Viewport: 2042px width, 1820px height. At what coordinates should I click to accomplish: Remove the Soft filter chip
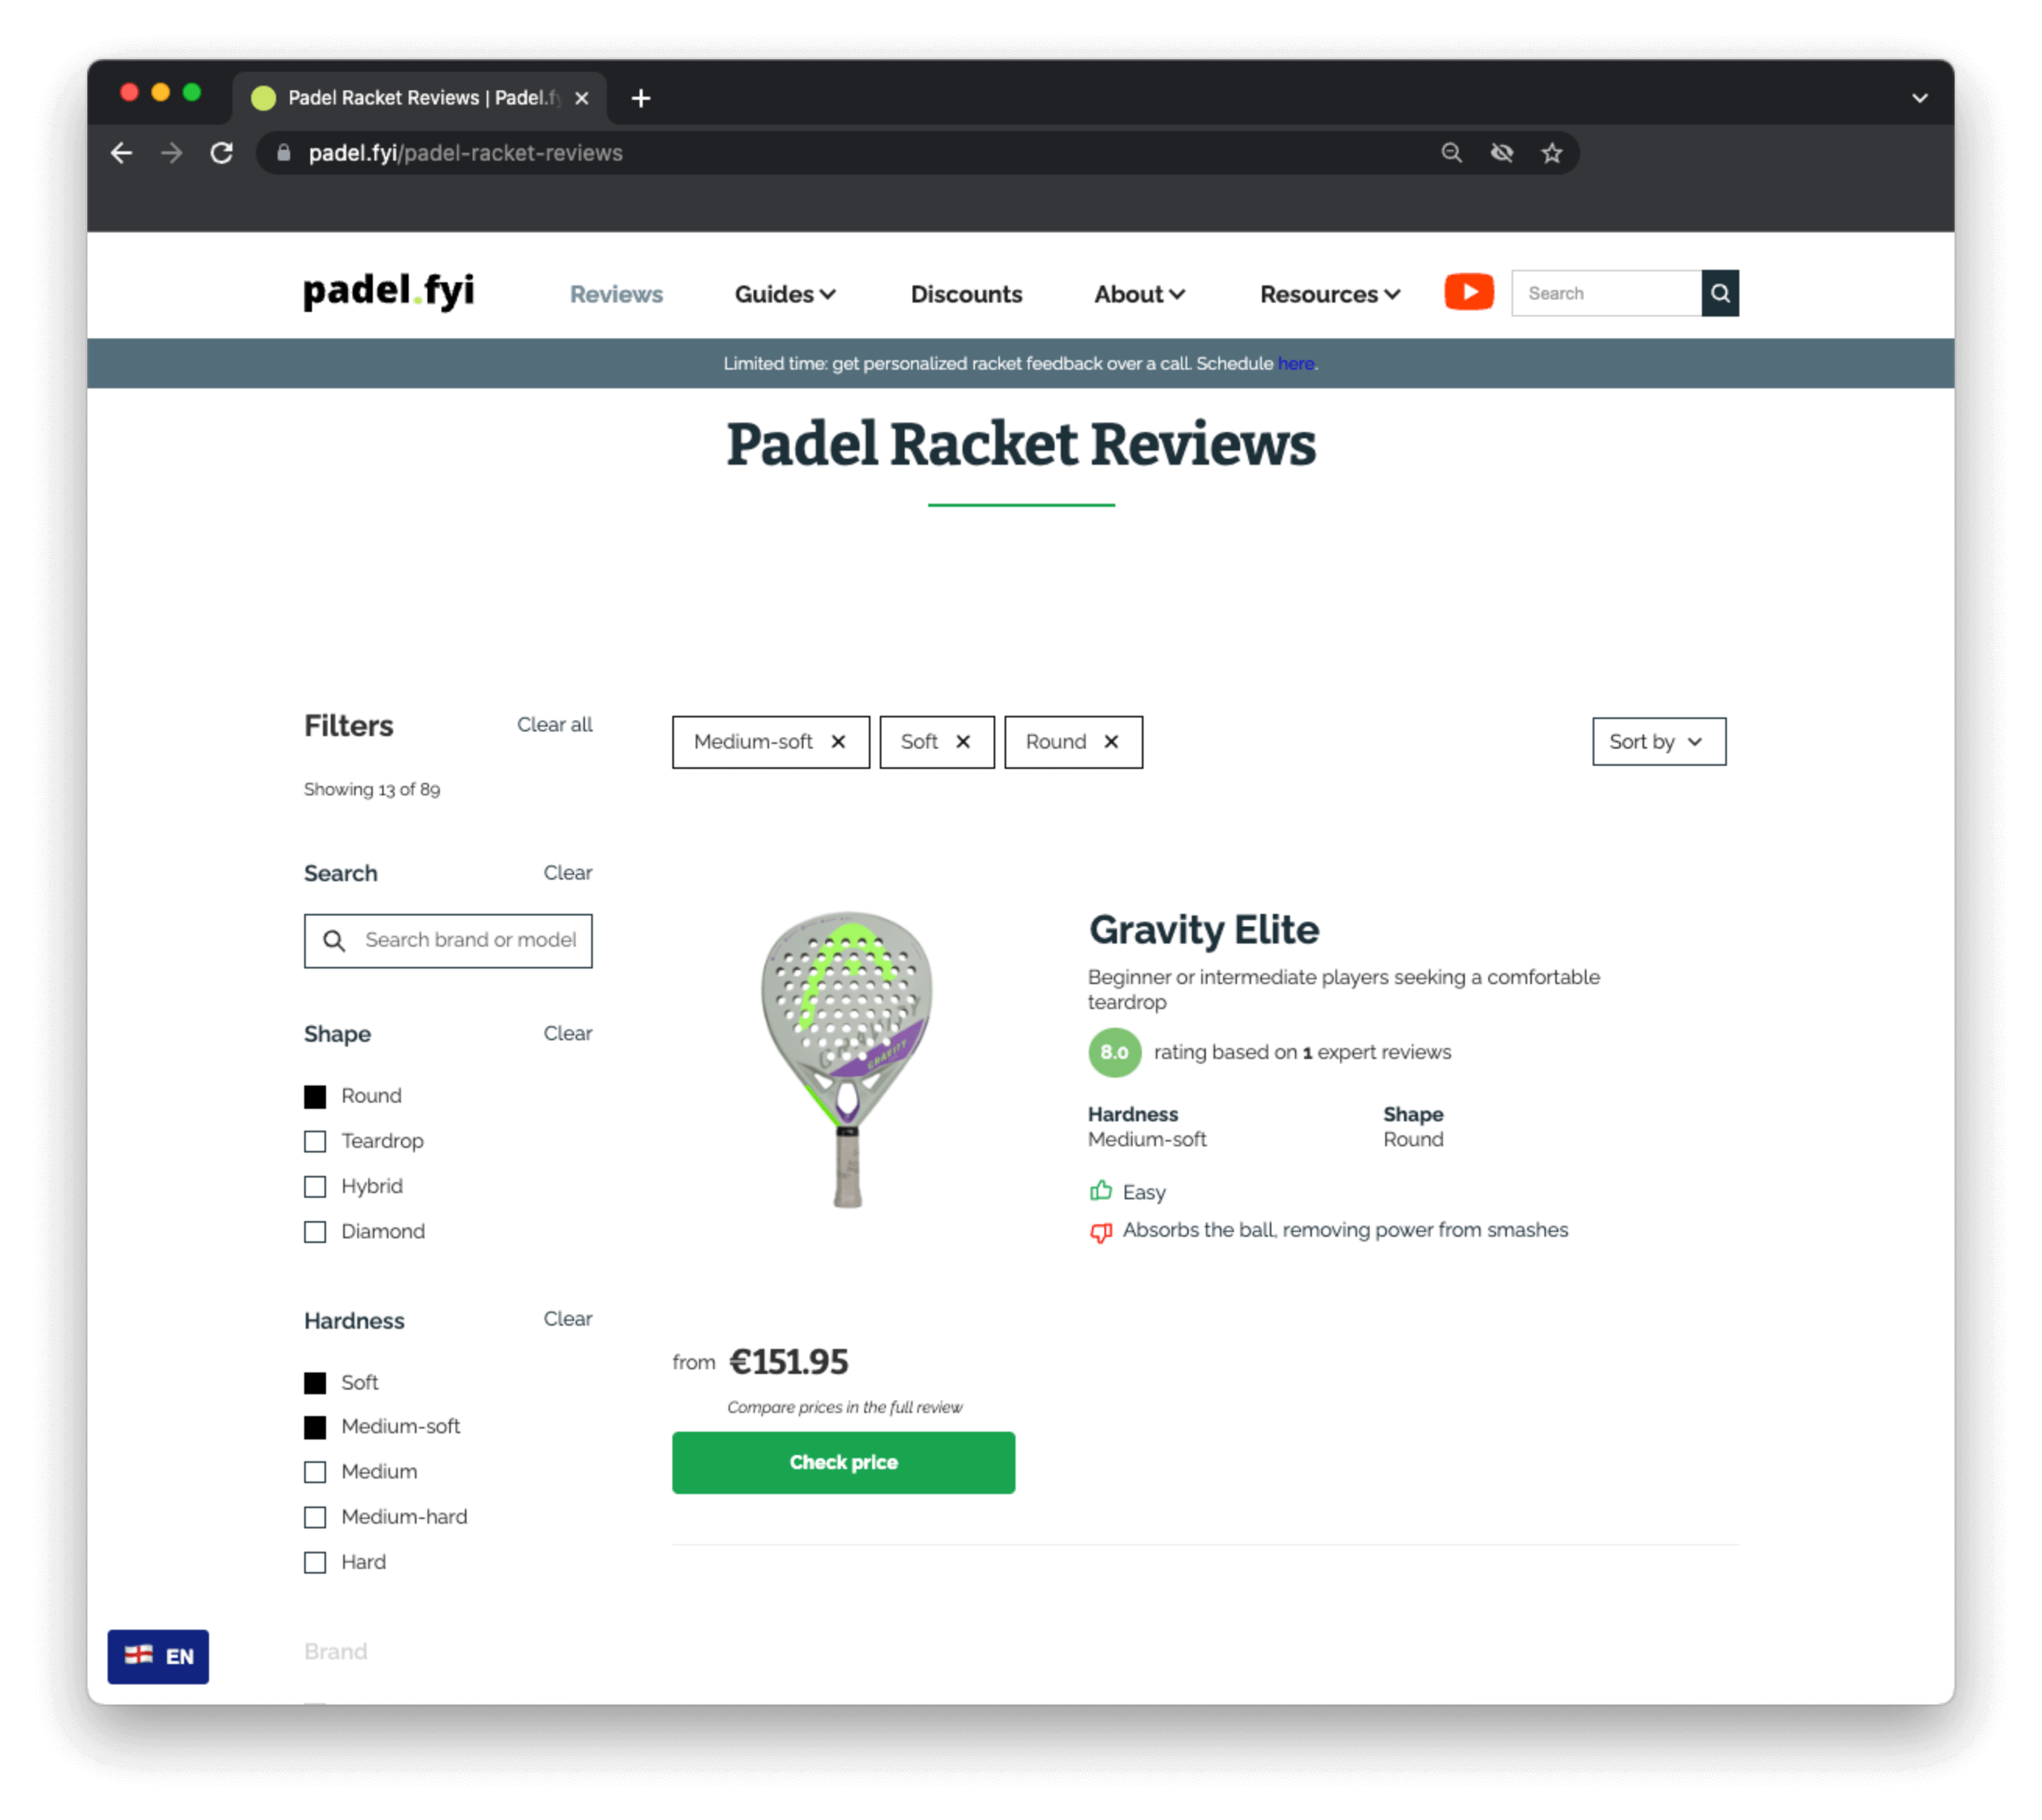coord(962,742)
